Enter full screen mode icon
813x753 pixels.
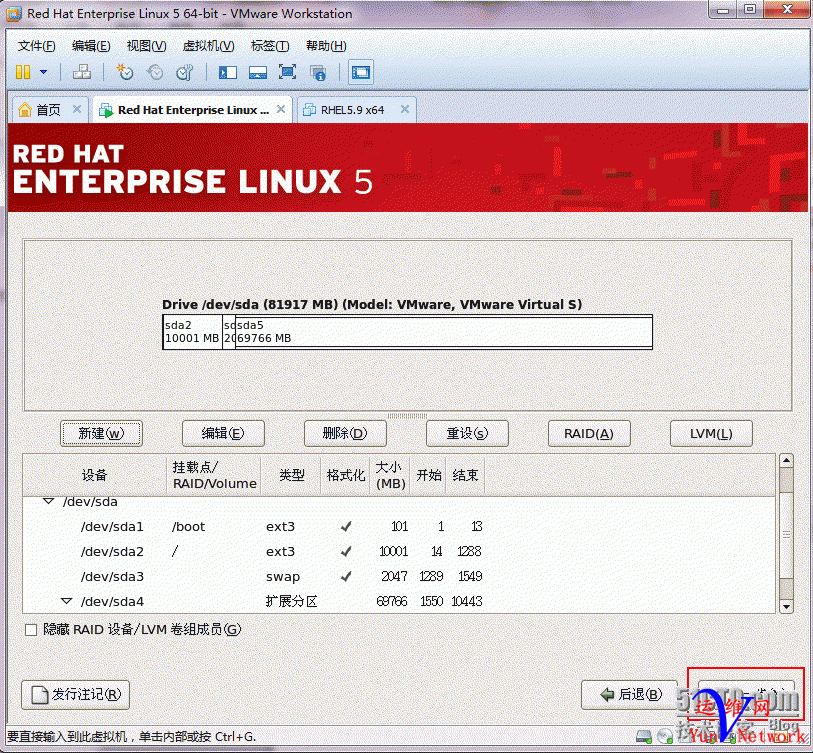point(288,72)
